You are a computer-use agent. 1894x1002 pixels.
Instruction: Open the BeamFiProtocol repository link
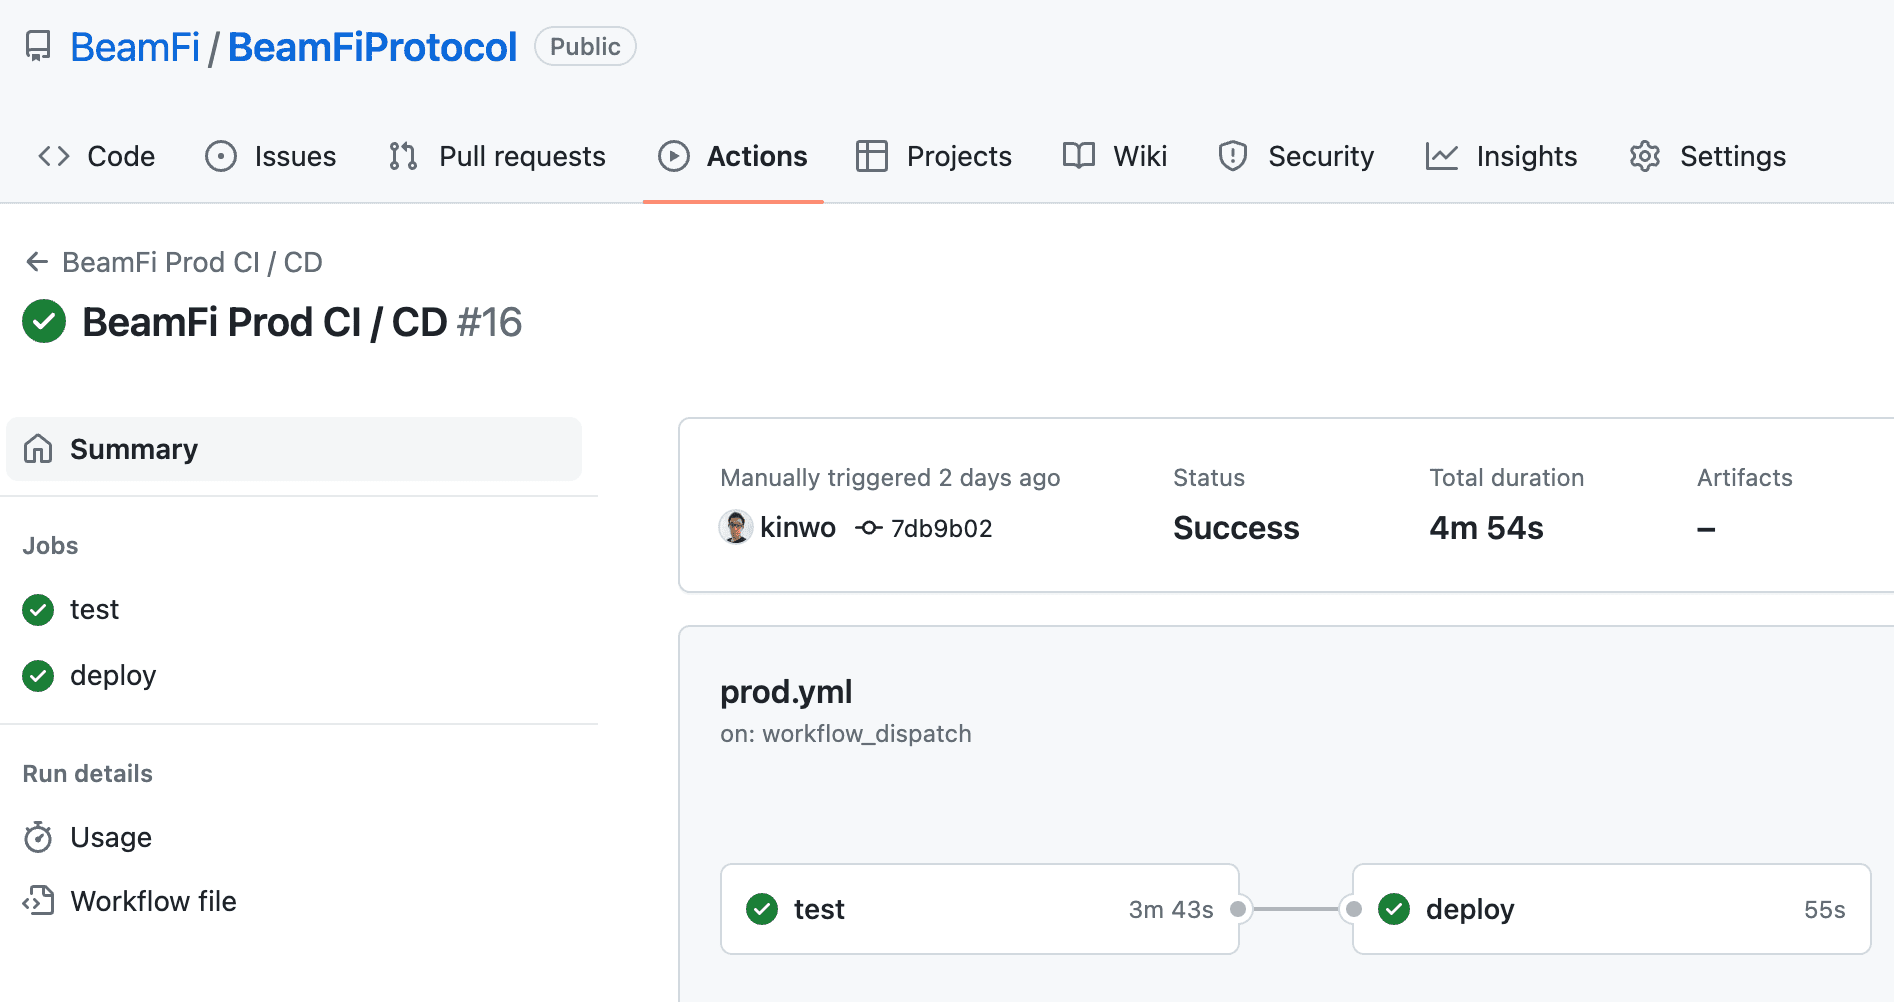click(372, 47)
